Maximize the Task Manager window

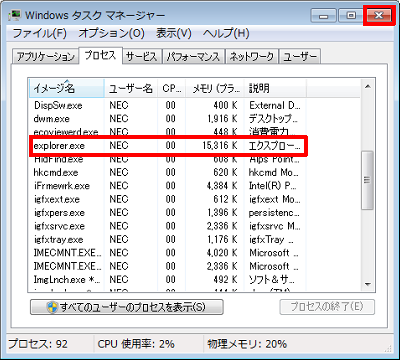click(x=351, y=15)
